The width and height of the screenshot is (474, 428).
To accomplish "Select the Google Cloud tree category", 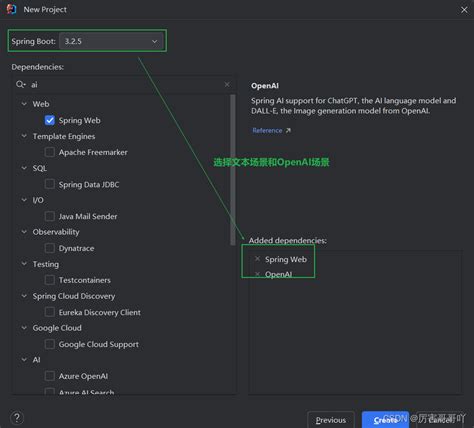I will (57, 328).
